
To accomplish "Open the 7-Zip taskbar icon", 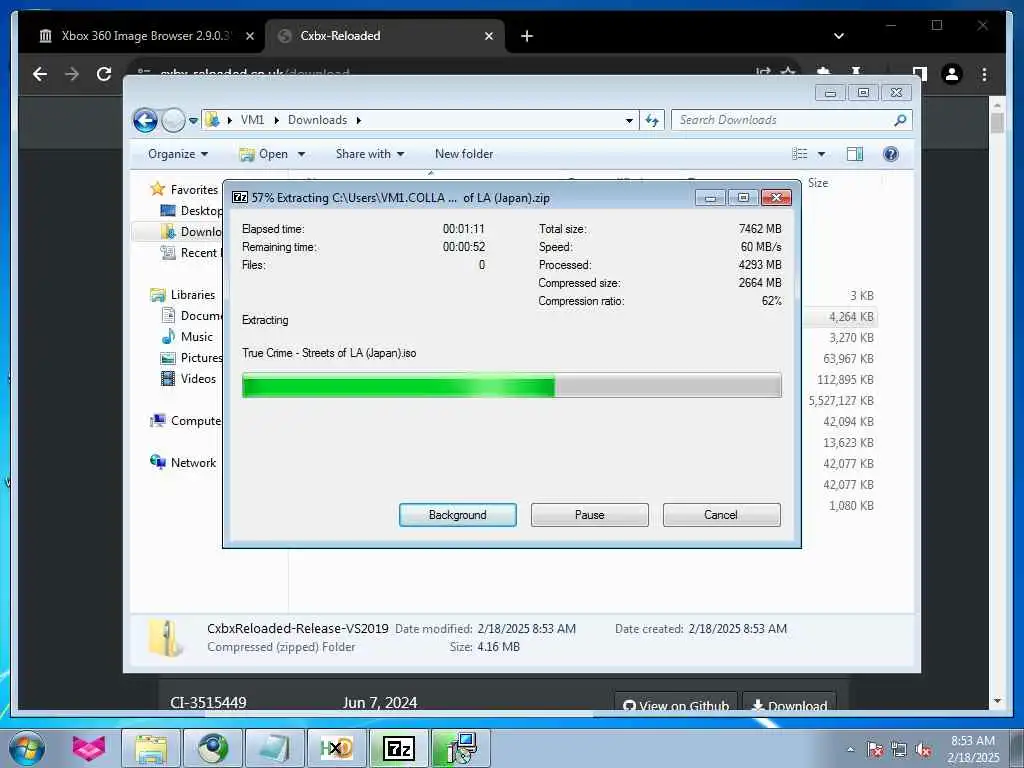I will click(399, 748).
